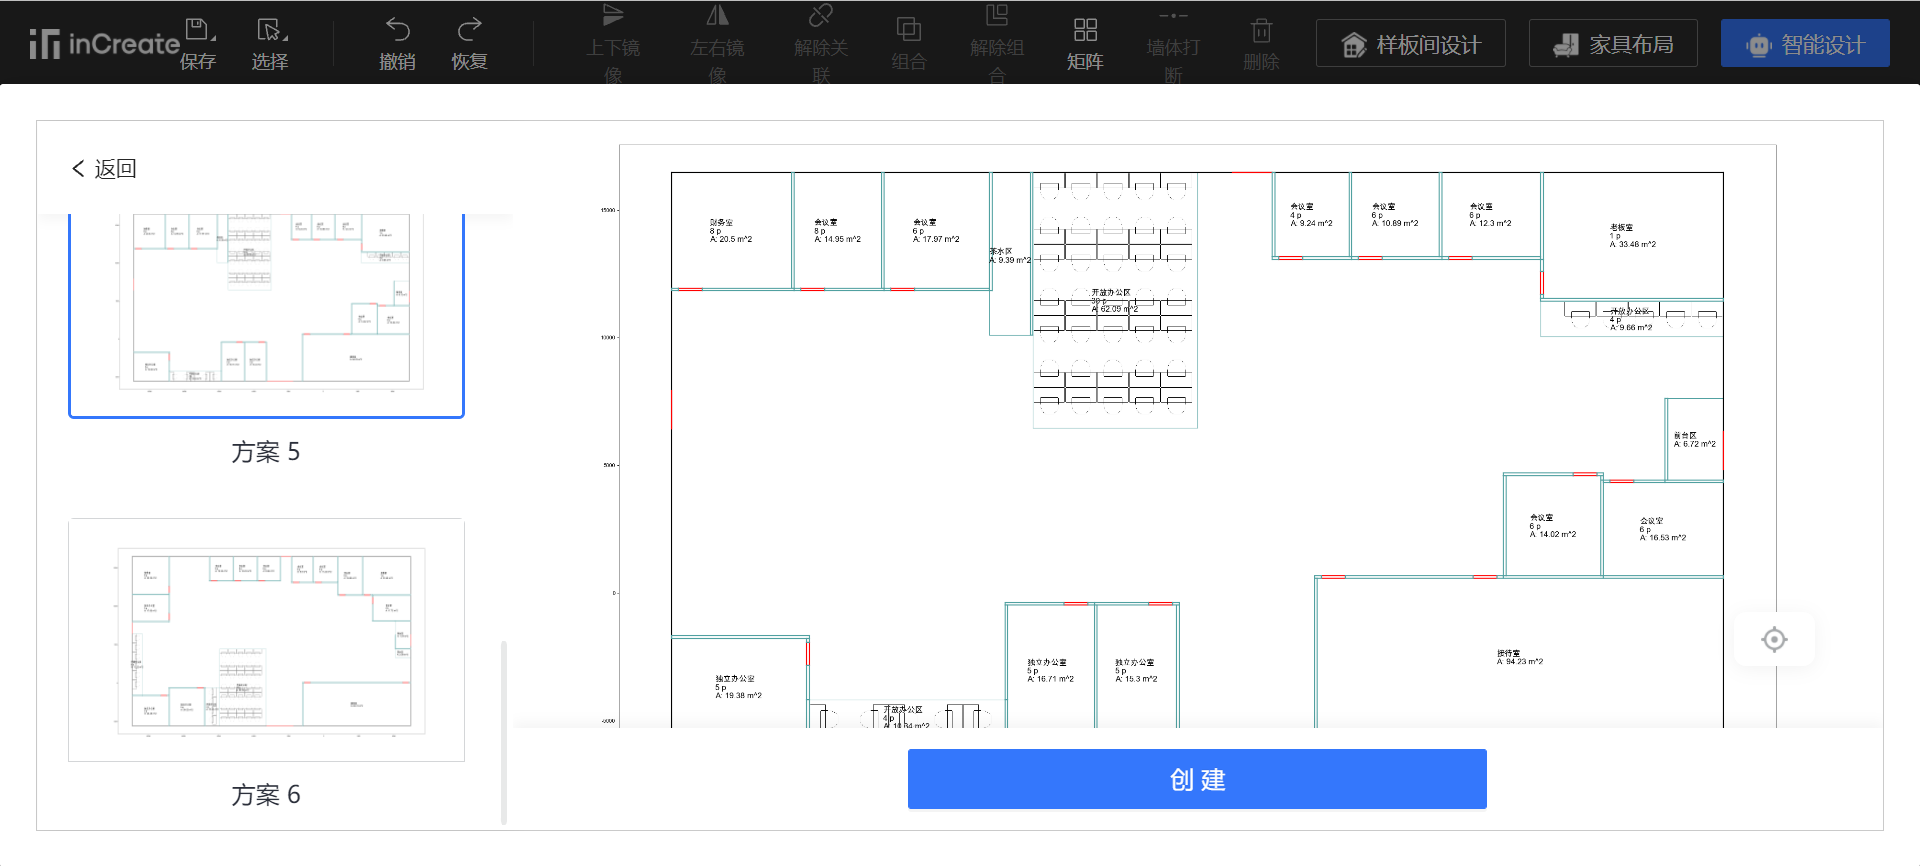The height and width of the screenshot is (866, 1920).
Task: Click the 独立办公室 19.38 m² label
Action: pyautogui.click(x=738, y=687)
